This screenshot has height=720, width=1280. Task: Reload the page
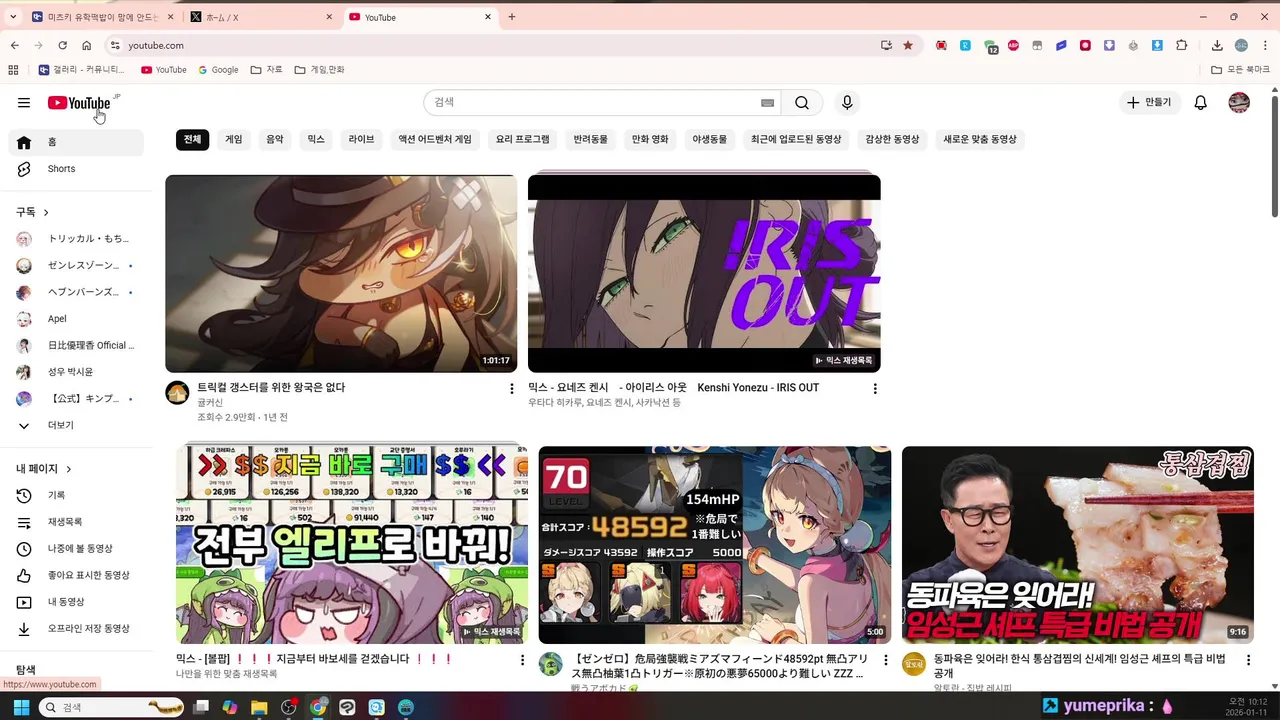click(62, 45)
